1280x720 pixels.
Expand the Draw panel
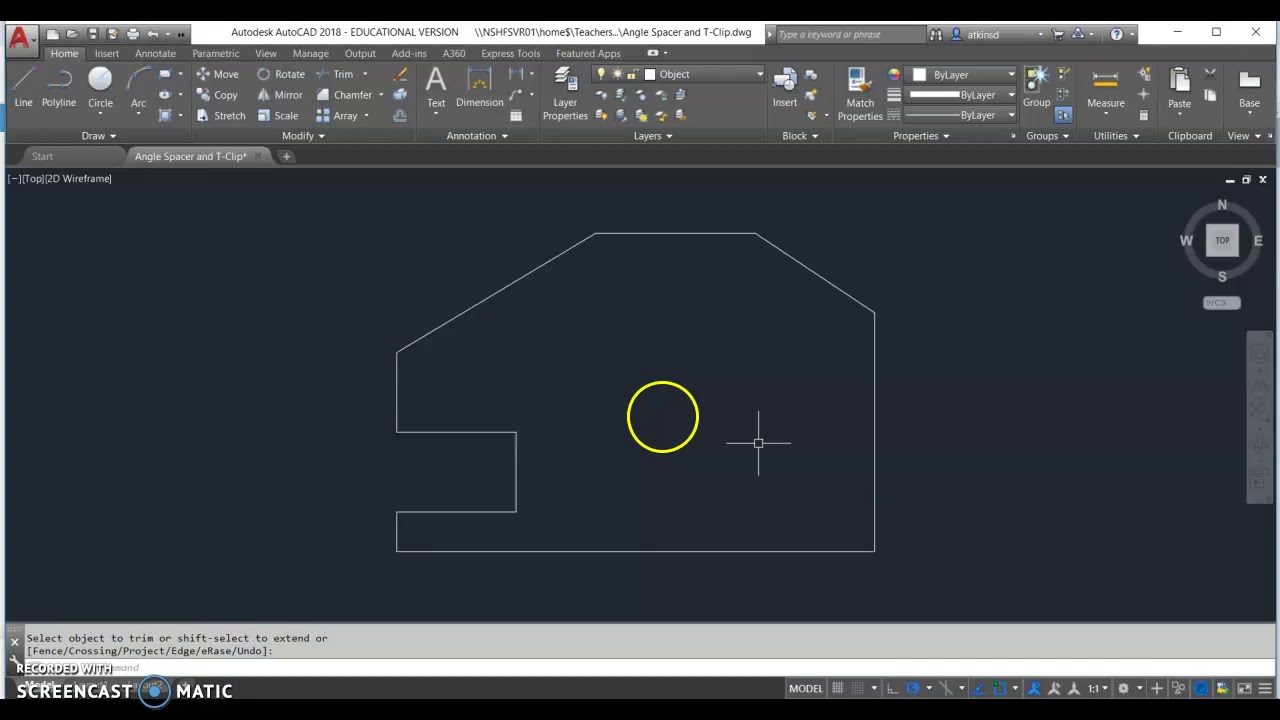(x=99, y=136)
